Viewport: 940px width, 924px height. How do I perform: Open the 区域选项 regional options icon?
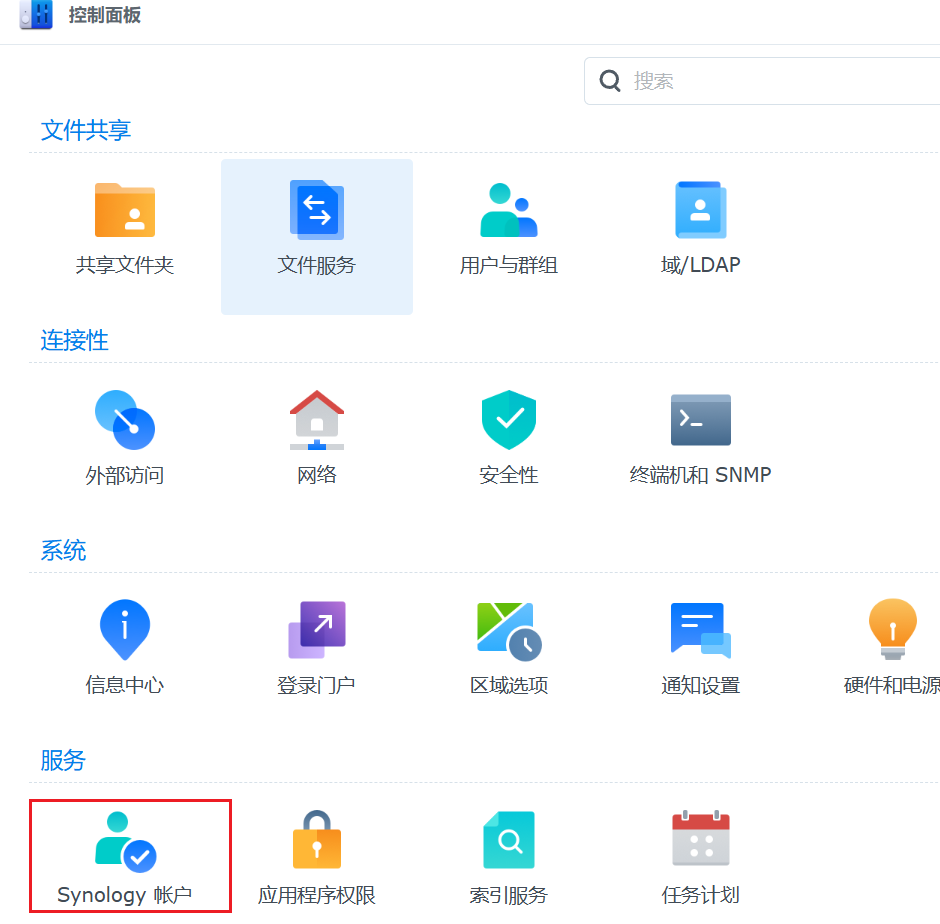pos(508,631)
